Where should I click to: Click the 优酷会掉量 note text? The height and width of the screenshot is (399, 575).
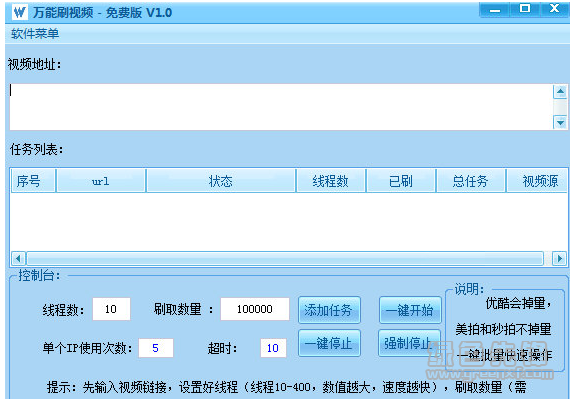(518, 304)
